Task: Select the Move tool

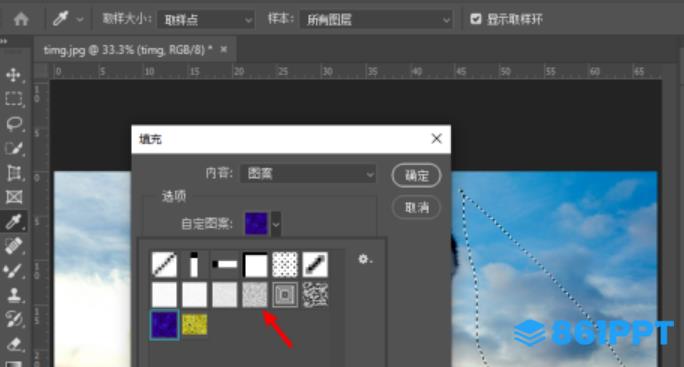Action: (14, 75)
